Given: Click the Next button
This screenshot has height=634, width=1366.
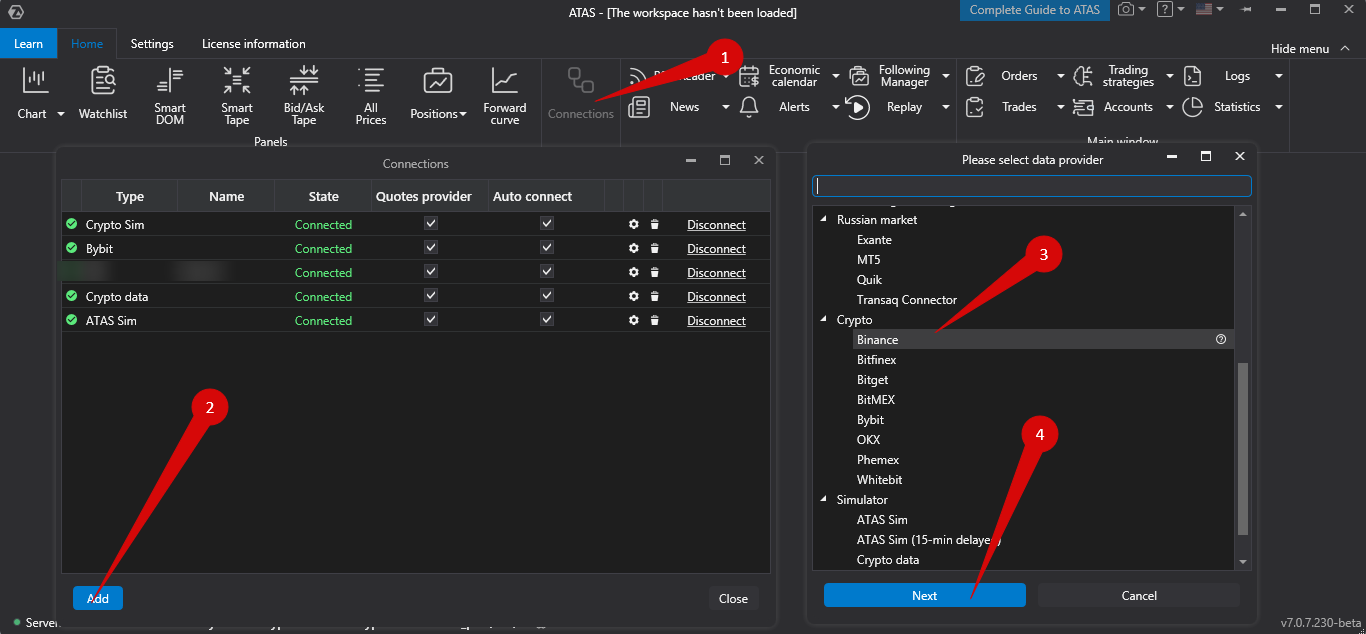Looking at the screenshot, I should coord(925,595).
